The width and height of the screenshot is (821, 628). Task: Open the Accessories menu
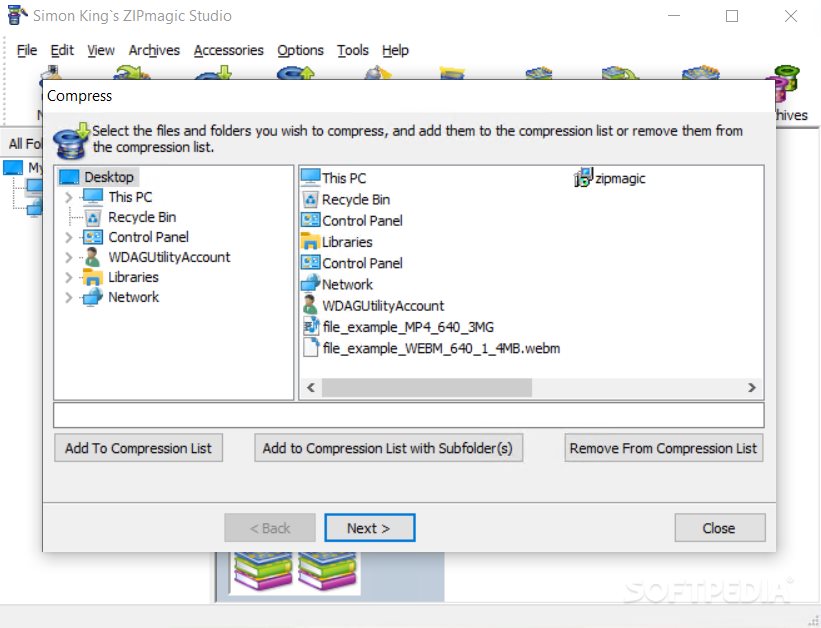[228, 50]
